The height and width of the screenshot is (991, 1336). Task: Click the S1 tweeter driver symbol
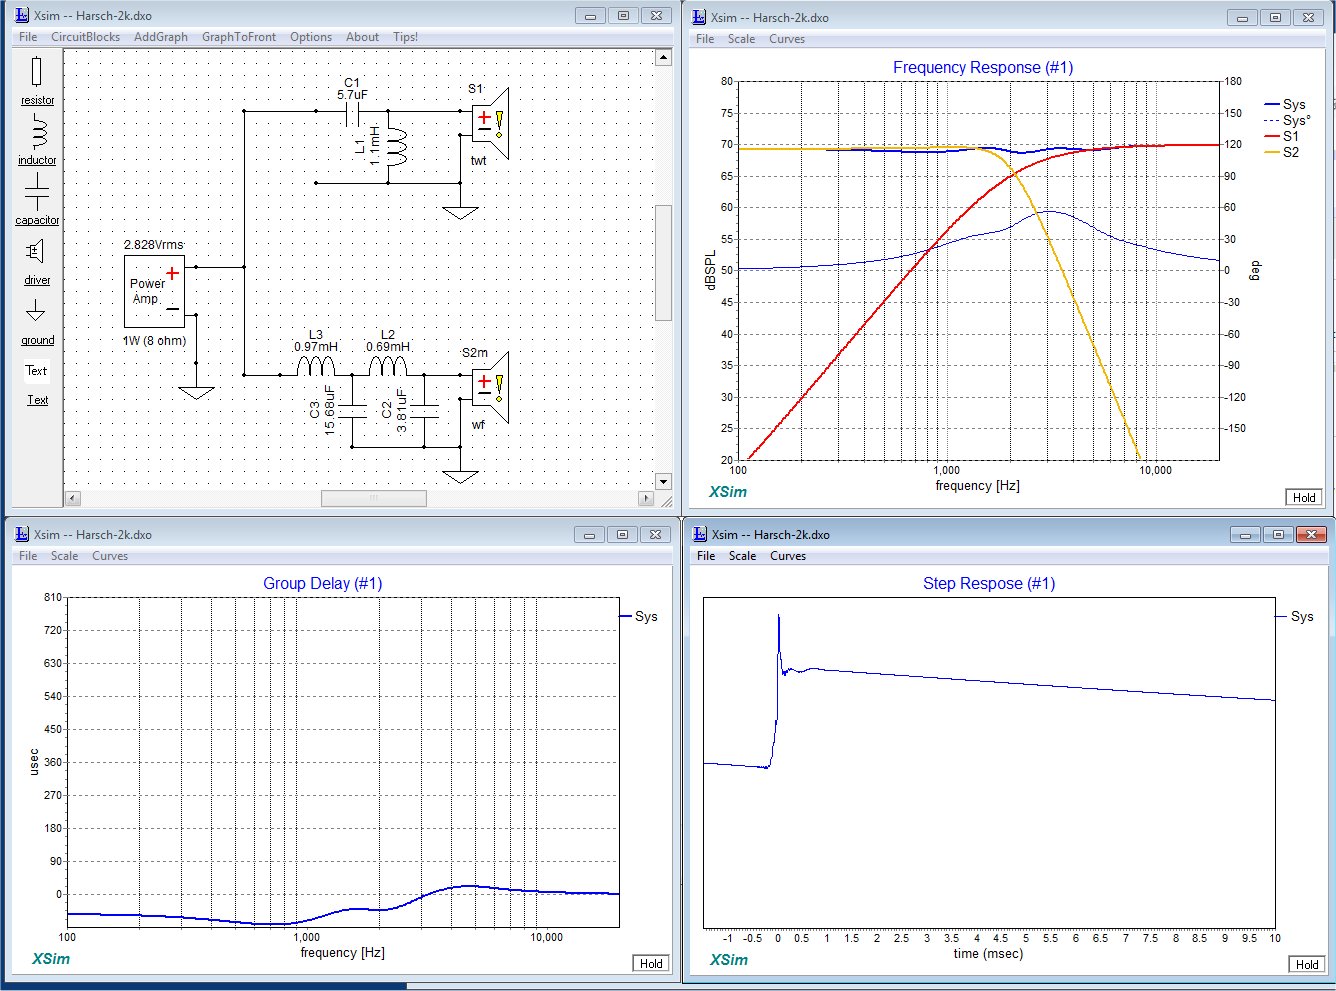pyautogui.click(x=491, y=123)
